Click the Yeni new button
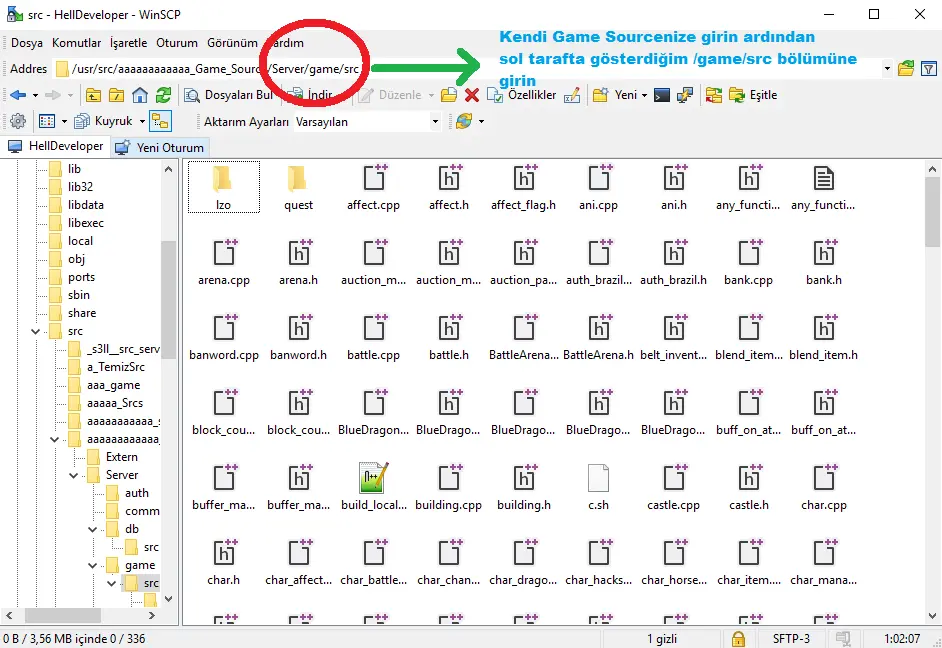The image size is (942, 648). 615,95
